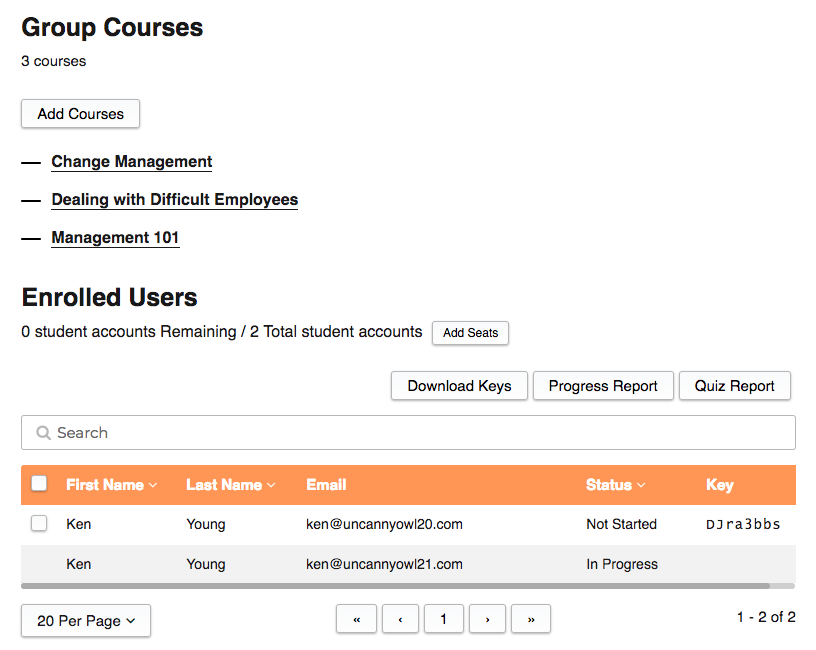The height and width of the screenshot is (650, 816).
Task: Select the checkbox for ken@uncannyowl20.com
Action: 39,523
